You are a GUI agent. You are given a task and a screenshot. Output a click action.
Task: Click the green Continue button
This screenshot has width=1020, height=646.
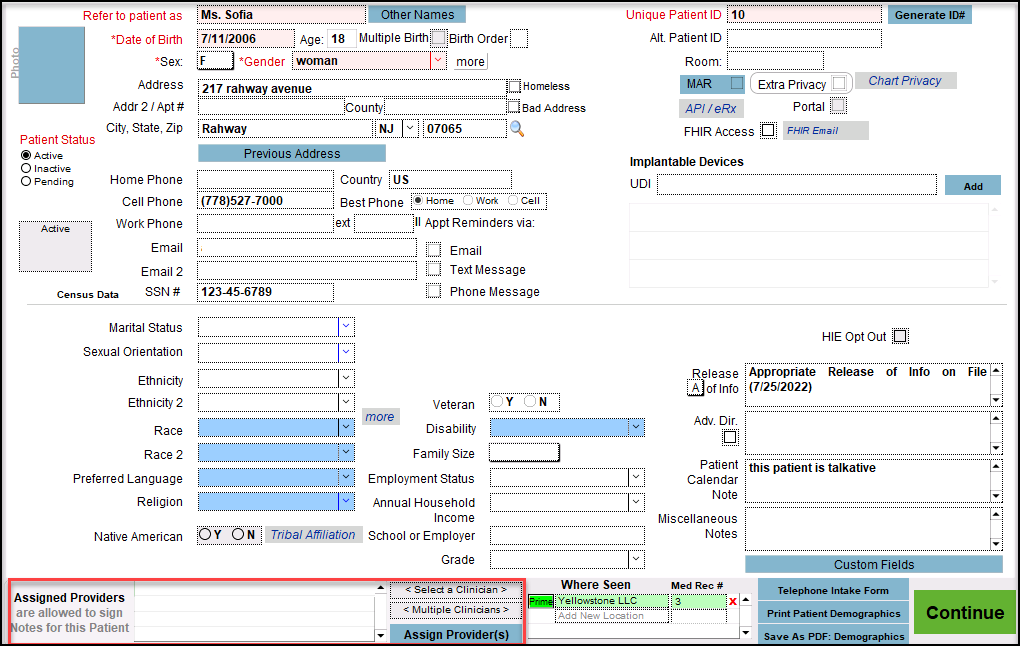tap(964, 613)
